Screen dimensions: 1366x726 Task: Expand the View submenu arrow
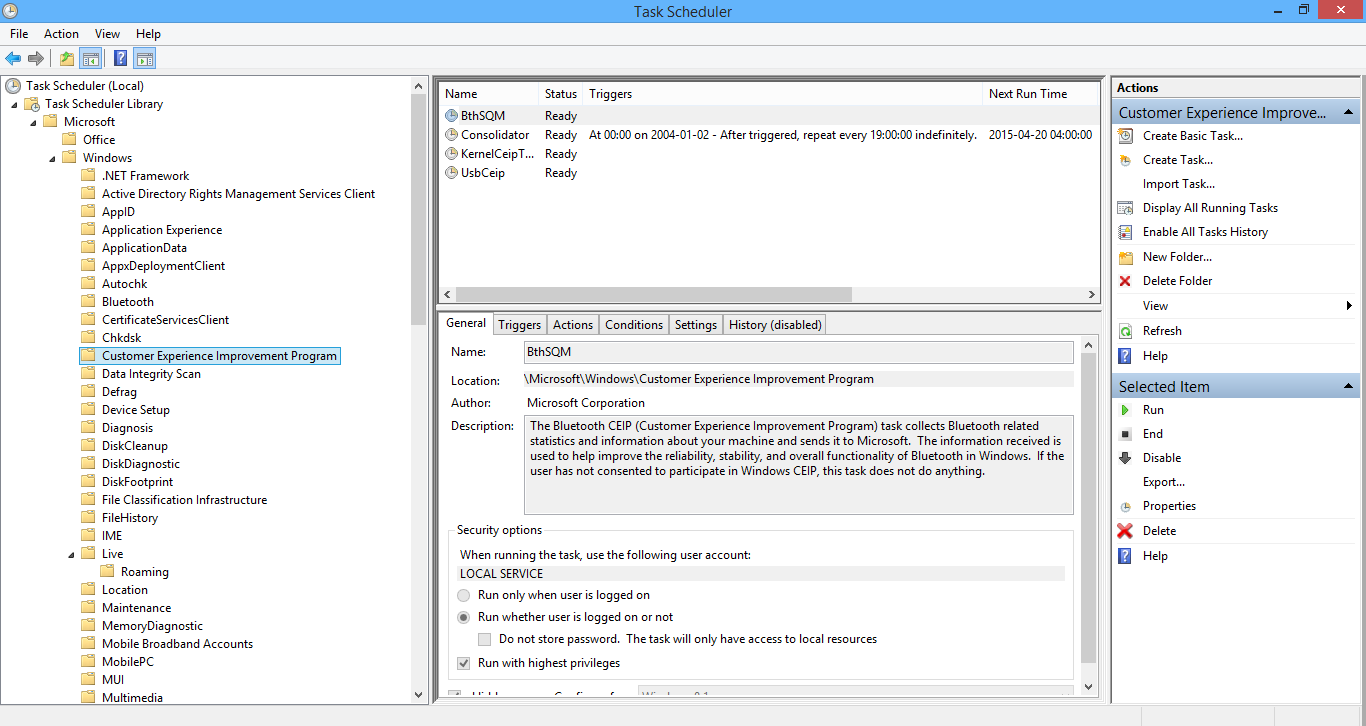(x=1350, y=306)
